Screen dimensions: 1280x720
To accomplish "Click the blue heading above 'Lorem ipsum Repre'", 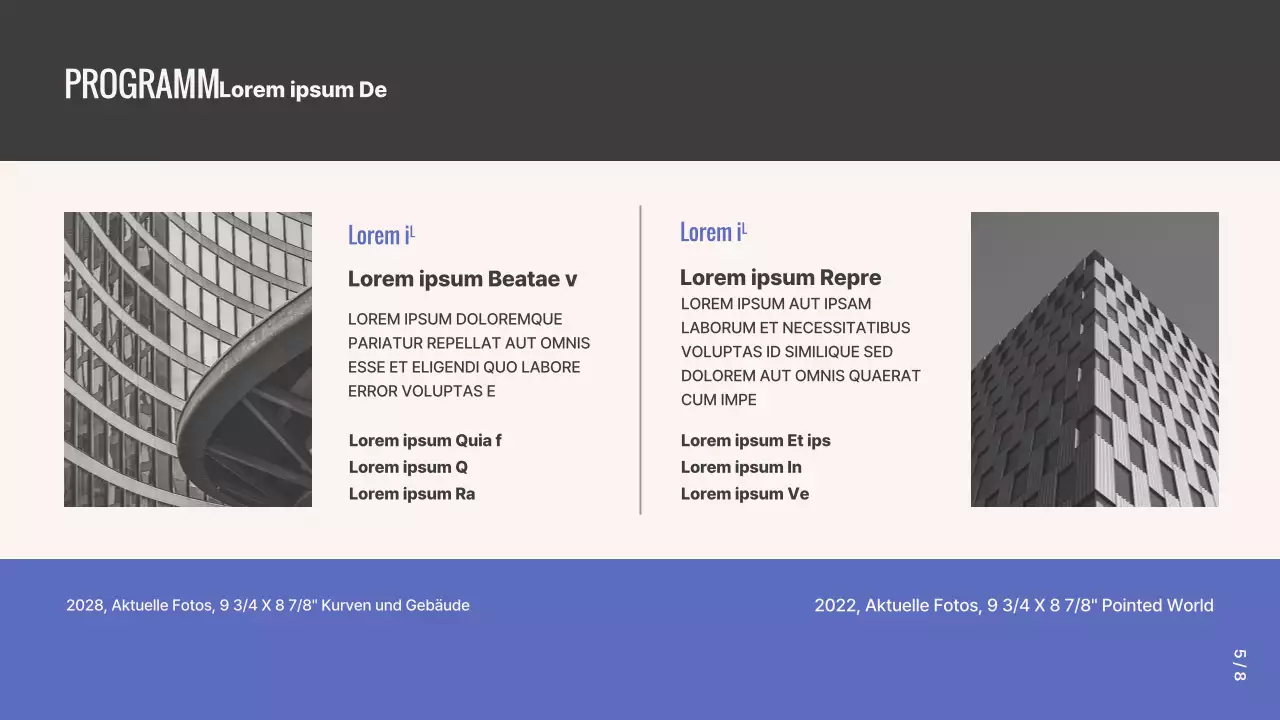I will [712, 232].
